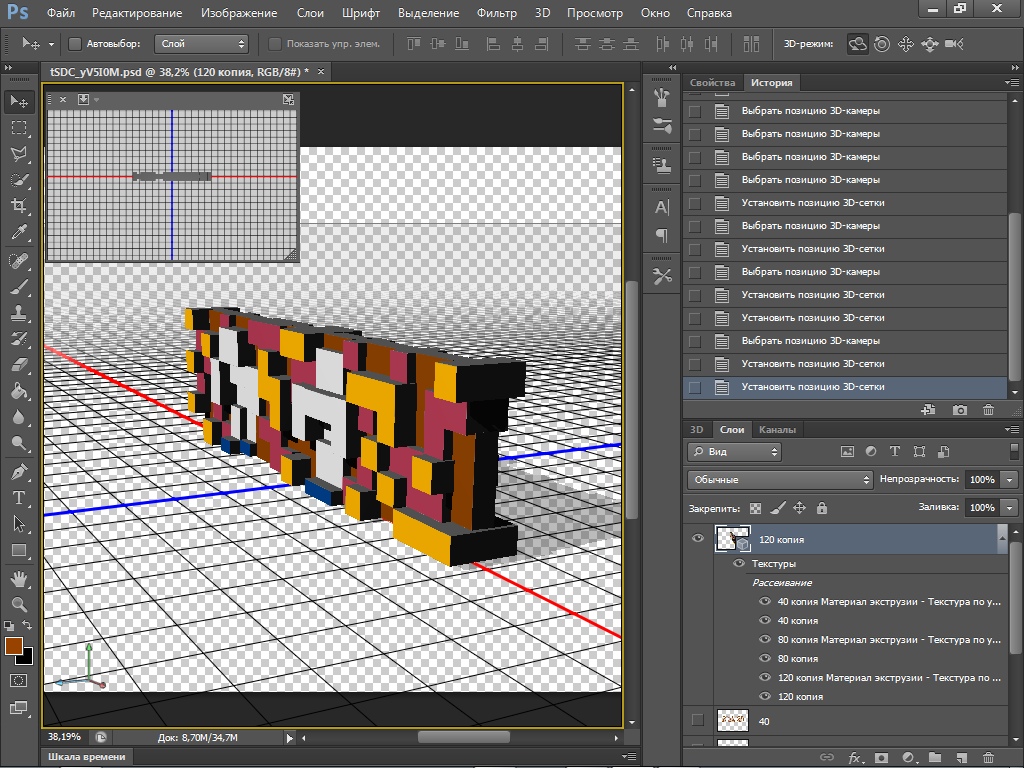Open the Layers panel options menu
Screen dimensions: 1024x768
pos(1011,430)
